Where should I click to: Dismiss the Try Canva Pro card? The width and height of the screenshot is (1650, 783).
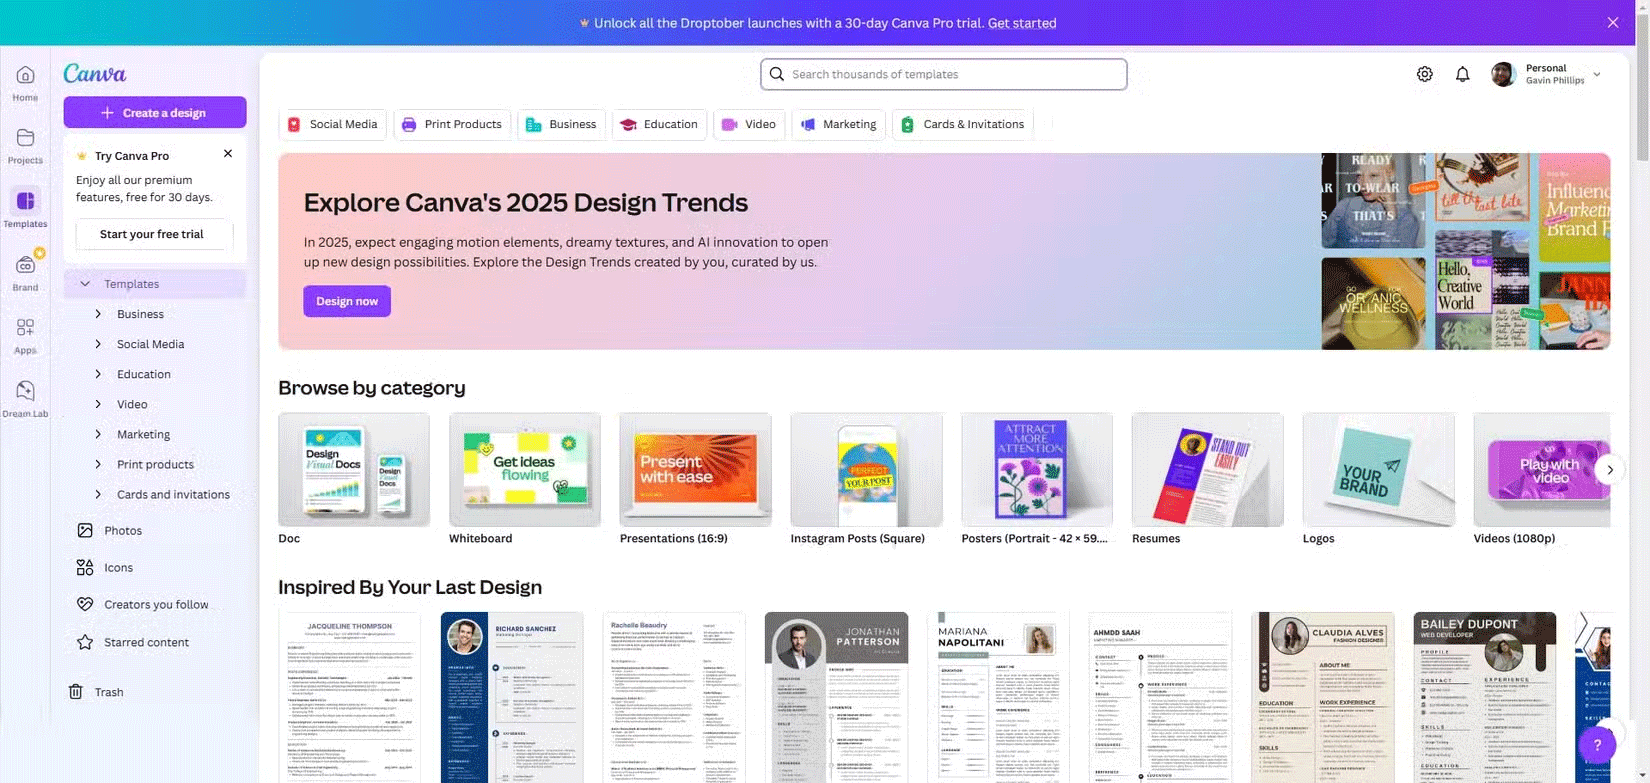(228, 154)
